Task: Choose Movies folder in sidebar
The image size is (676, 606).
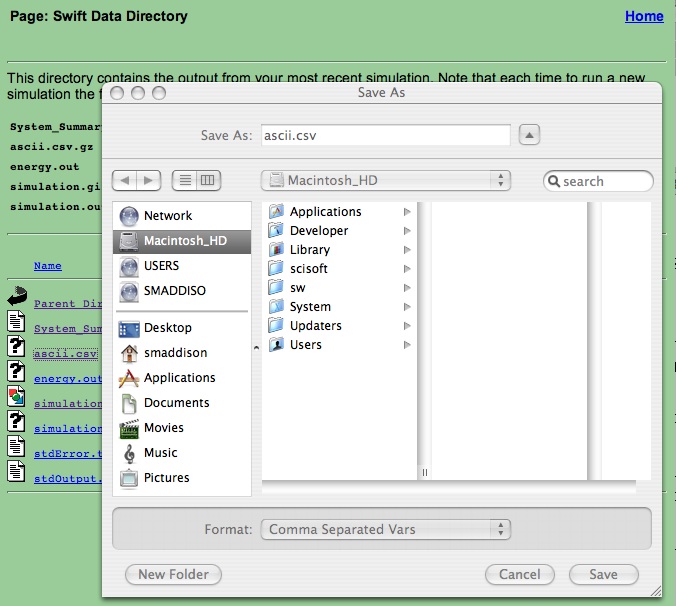Action: click(x=182, y=428)
